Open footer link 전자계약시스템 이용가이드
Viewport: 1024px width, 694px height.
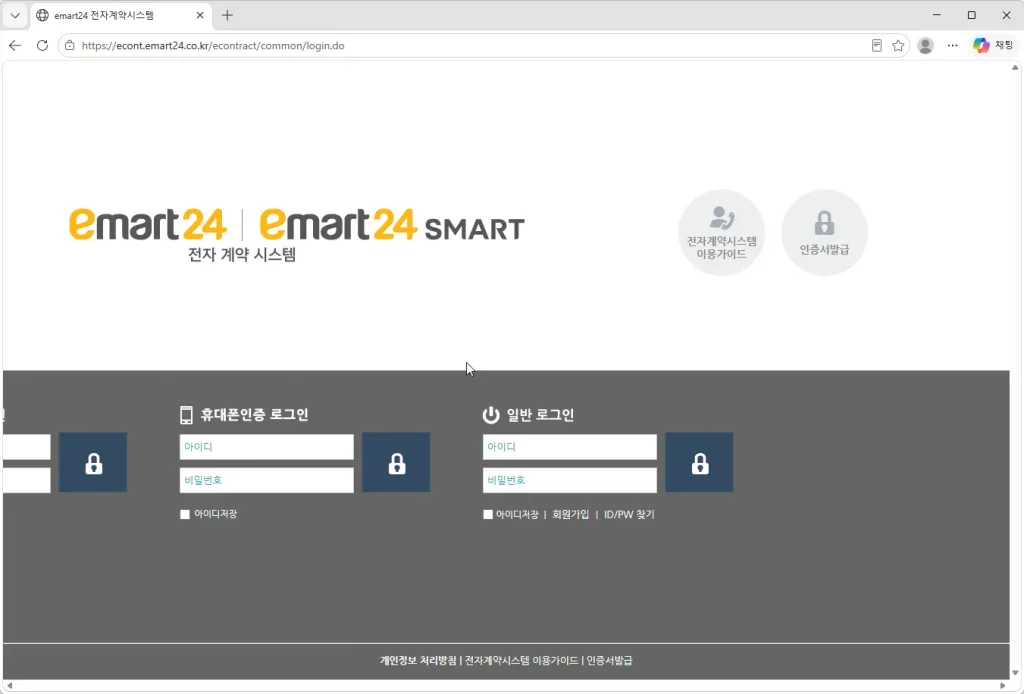tap(521, 661)
